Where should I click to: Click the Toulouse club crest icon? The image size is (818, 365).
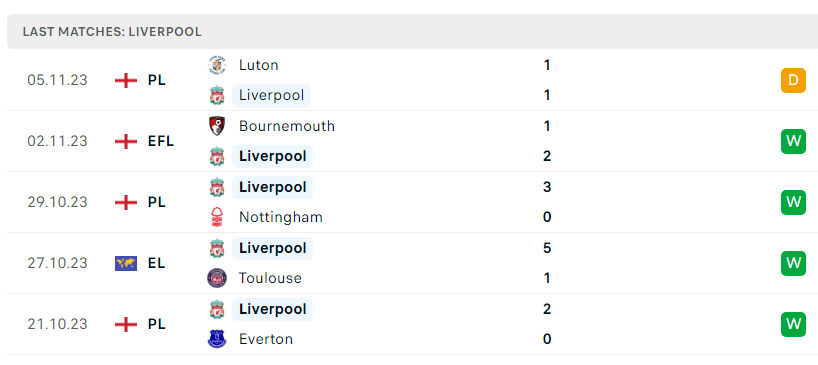(217, 278)
